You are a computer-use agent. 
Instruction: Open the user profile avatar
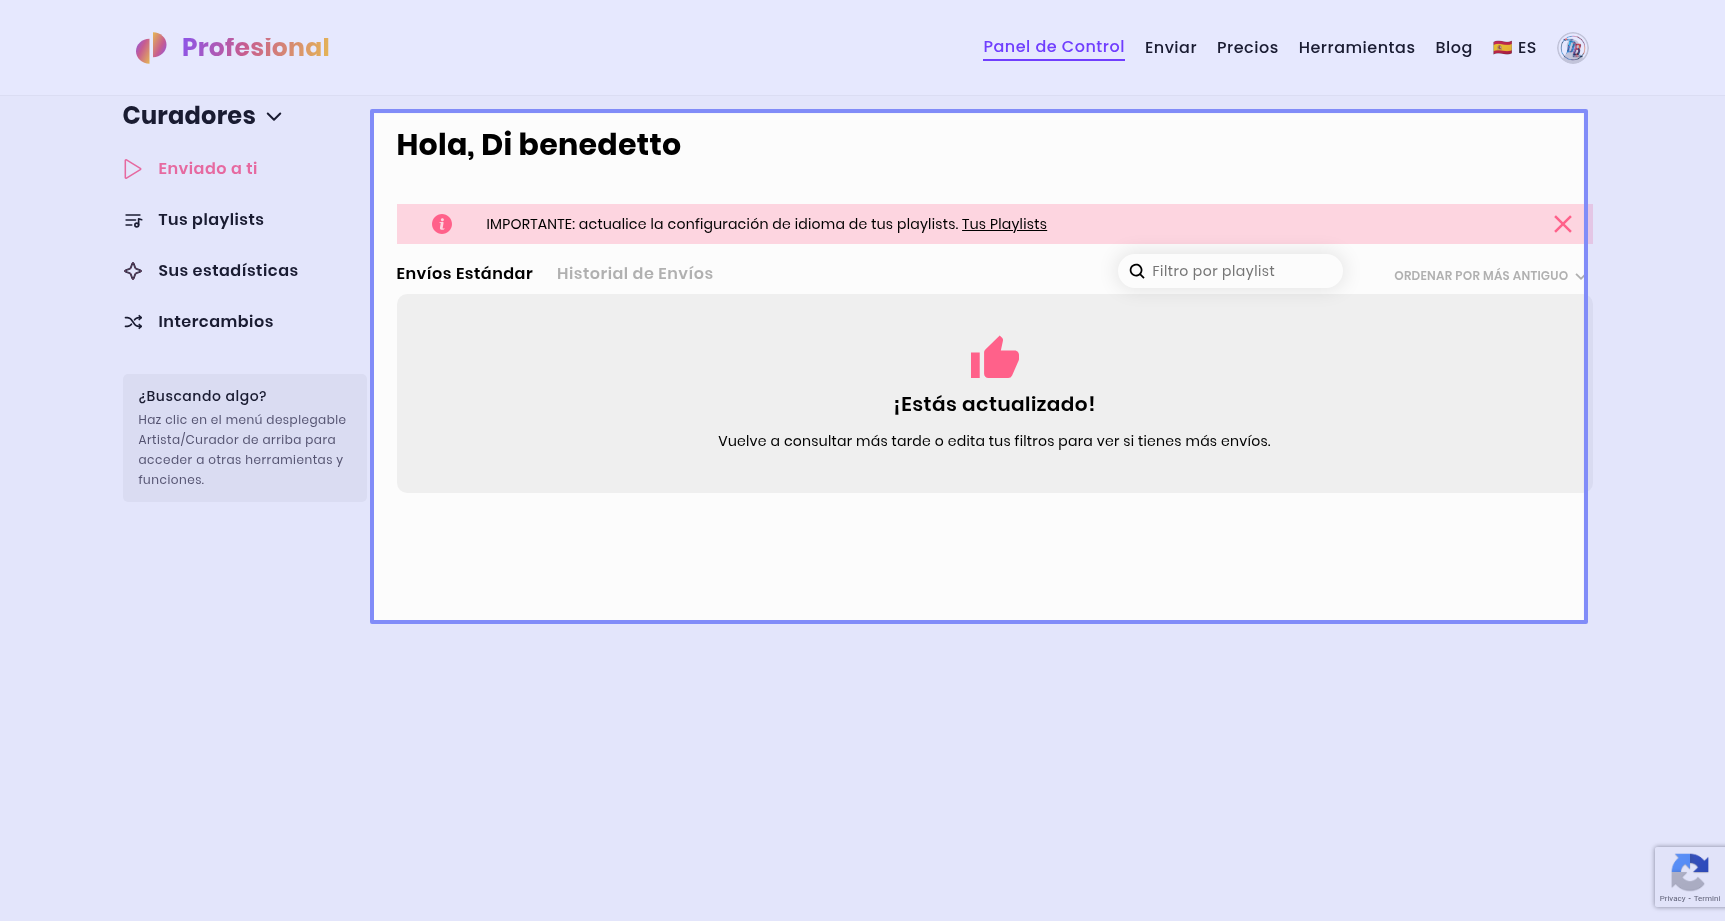[1572, 48]
